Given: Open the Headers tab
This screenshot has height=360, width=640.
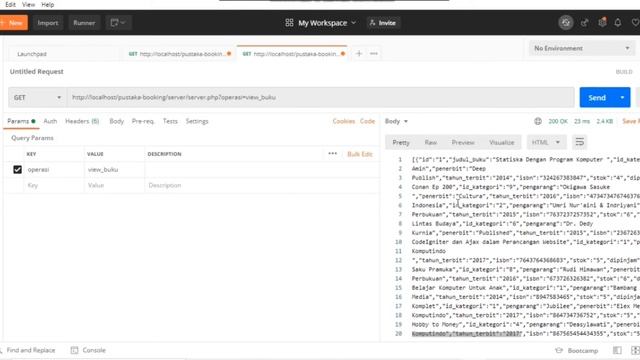Looking at the screenshot, I should click(x=82, y=121).
